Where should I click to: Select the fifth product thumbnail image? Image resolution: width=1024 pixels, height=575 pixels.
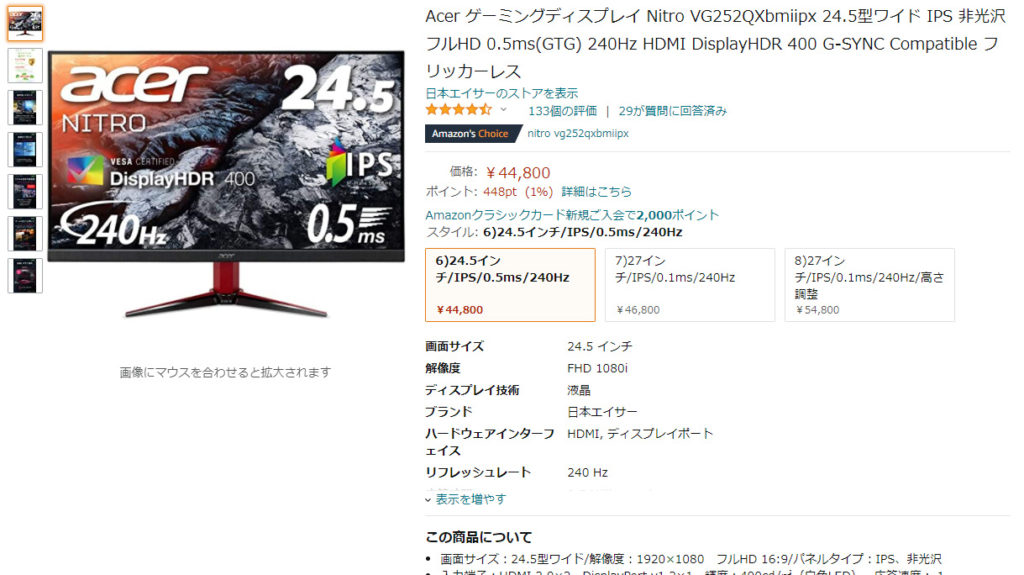point(25,191)
